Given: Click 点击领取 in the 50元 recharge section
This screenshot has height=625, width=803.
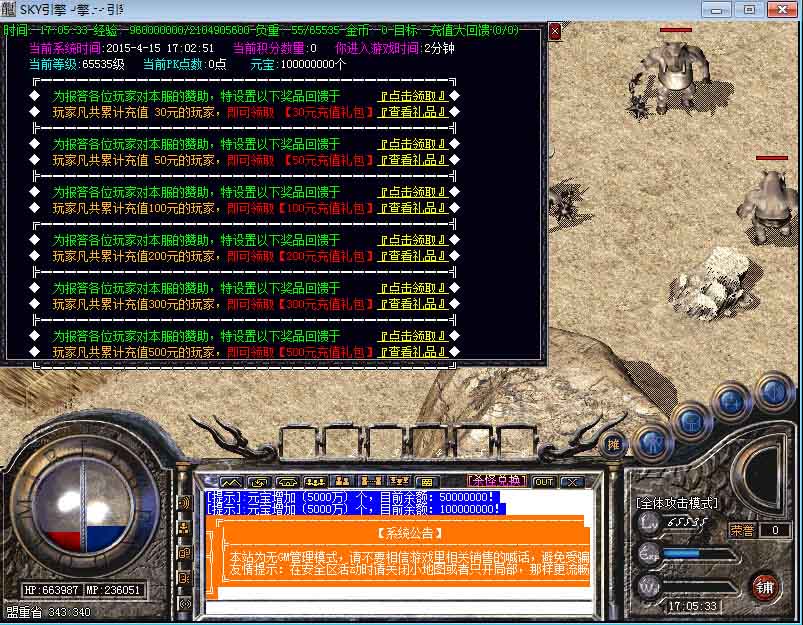Looking at the screenshot, I should pyautogui.click(x=413, y=144).
